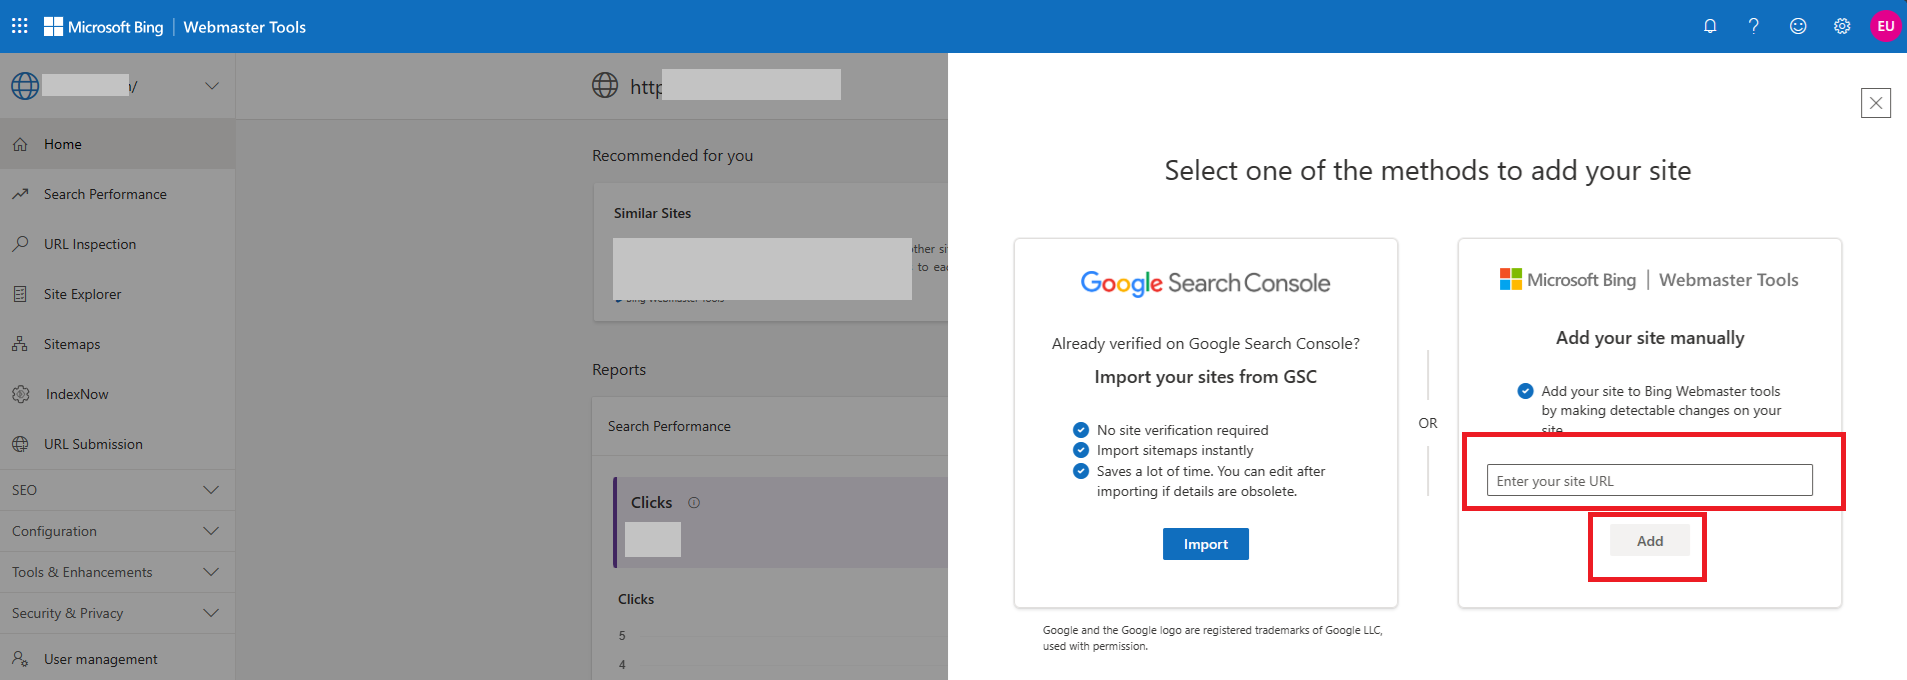Screen dimensions: 1907x680
Task: Open the settings gear icon
Action: tap(1842, 26)
